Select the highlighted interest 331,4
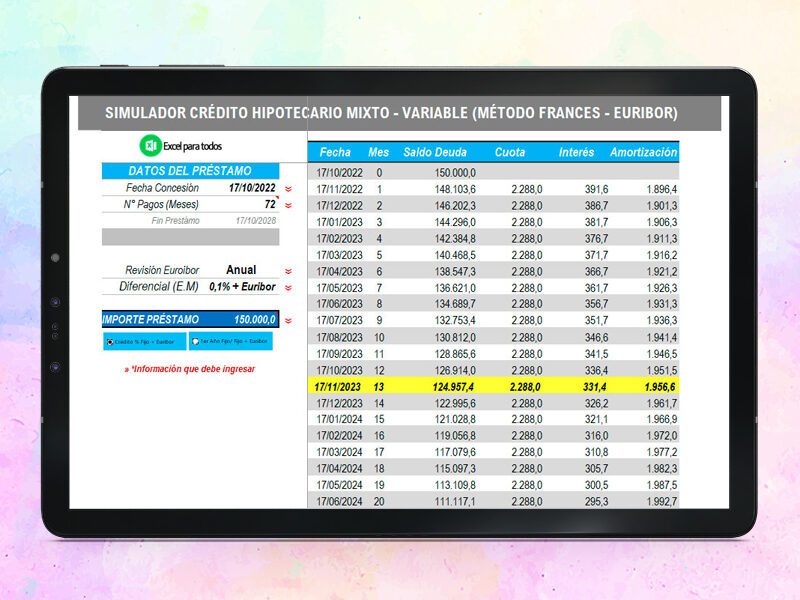800x600 pixels. point(594,387)
